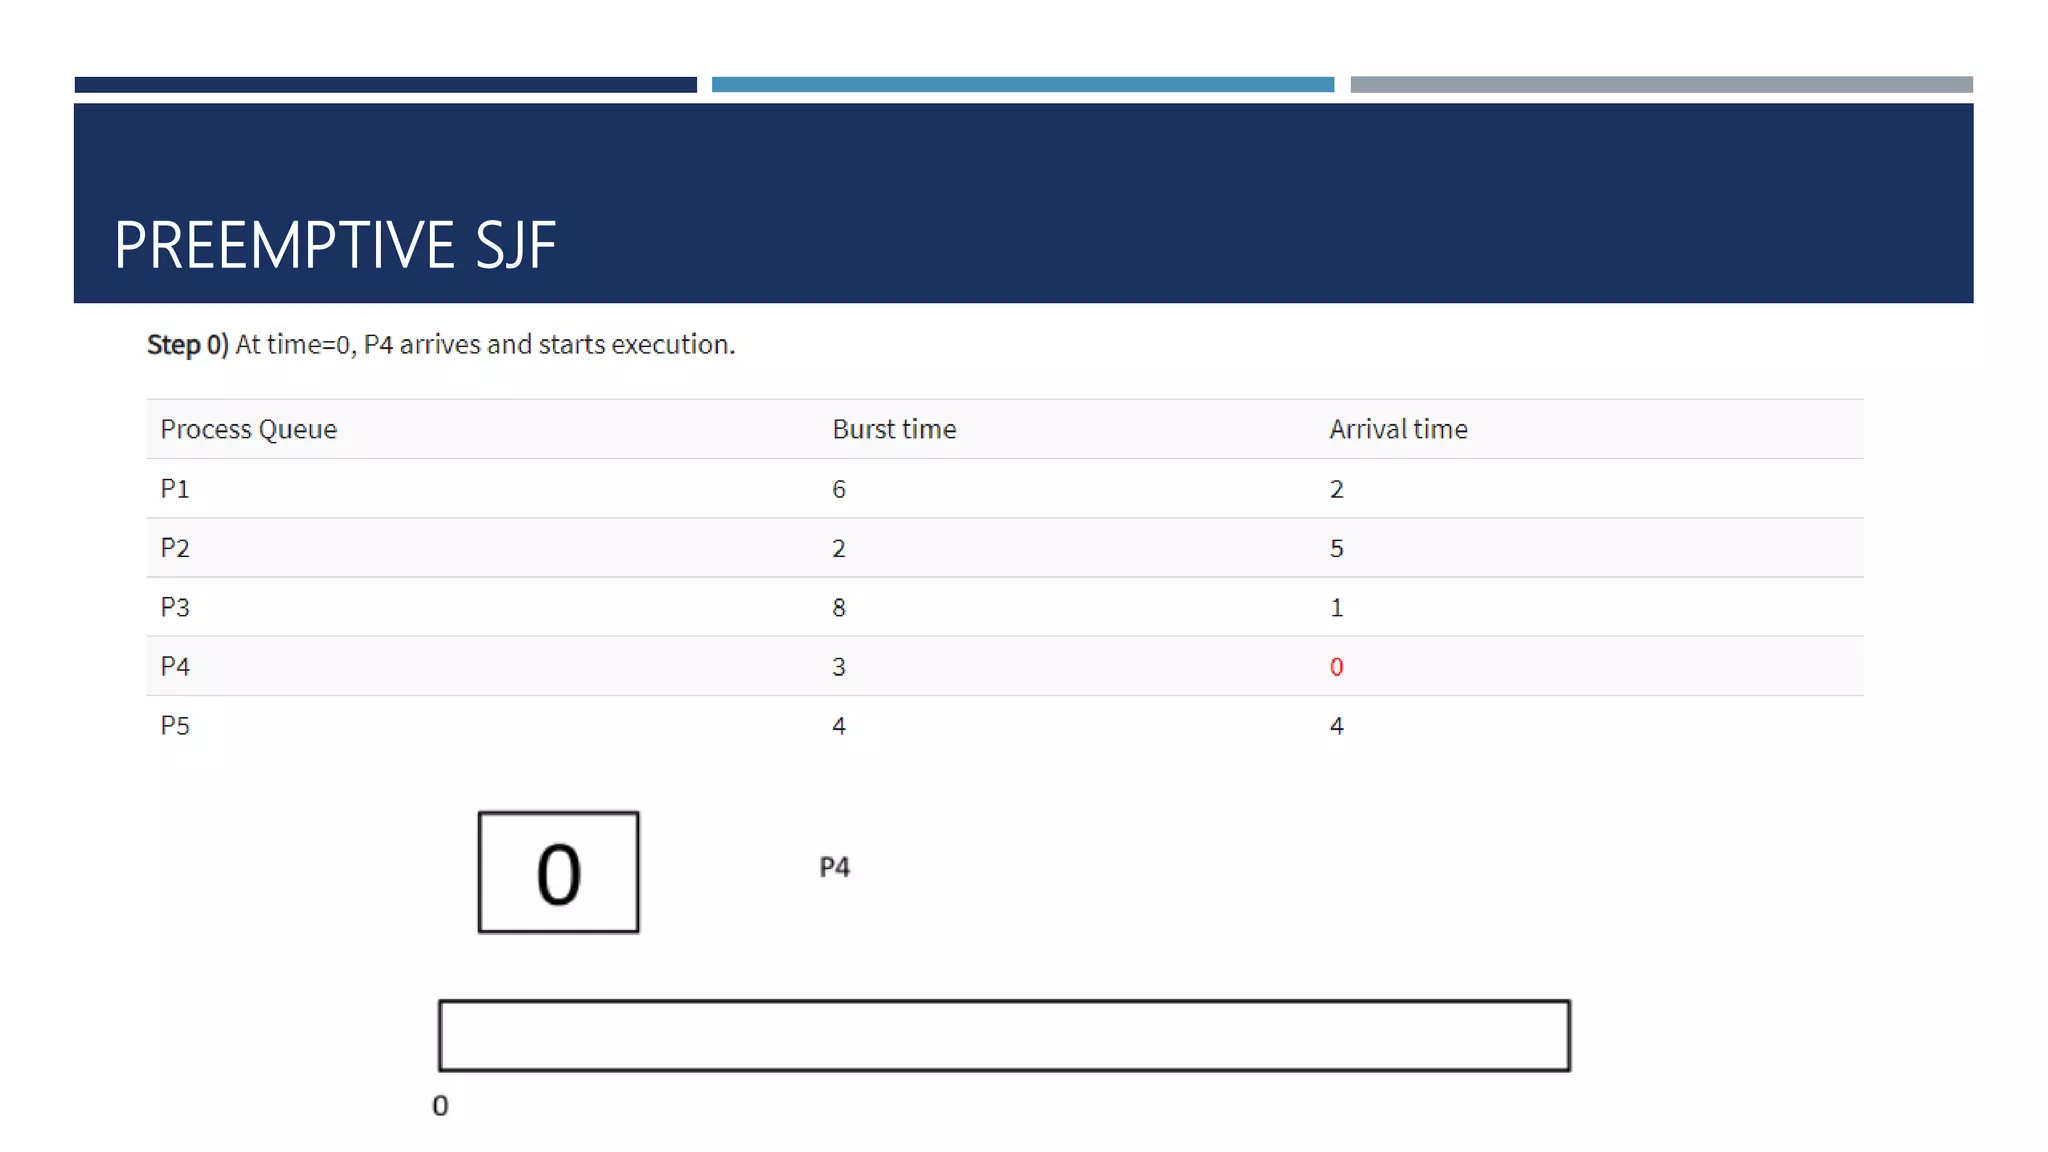This screenshot has width=2048, height=1152.
Task: Click the red P4 arrival time 0
Action: tap(1337, 666)
